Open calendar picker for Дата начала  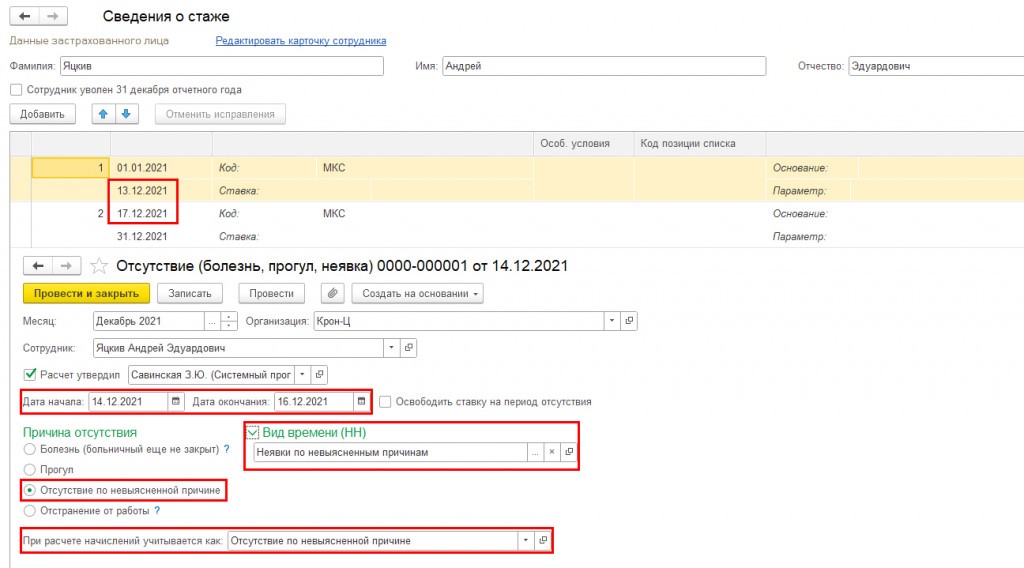tap(176, 402)
